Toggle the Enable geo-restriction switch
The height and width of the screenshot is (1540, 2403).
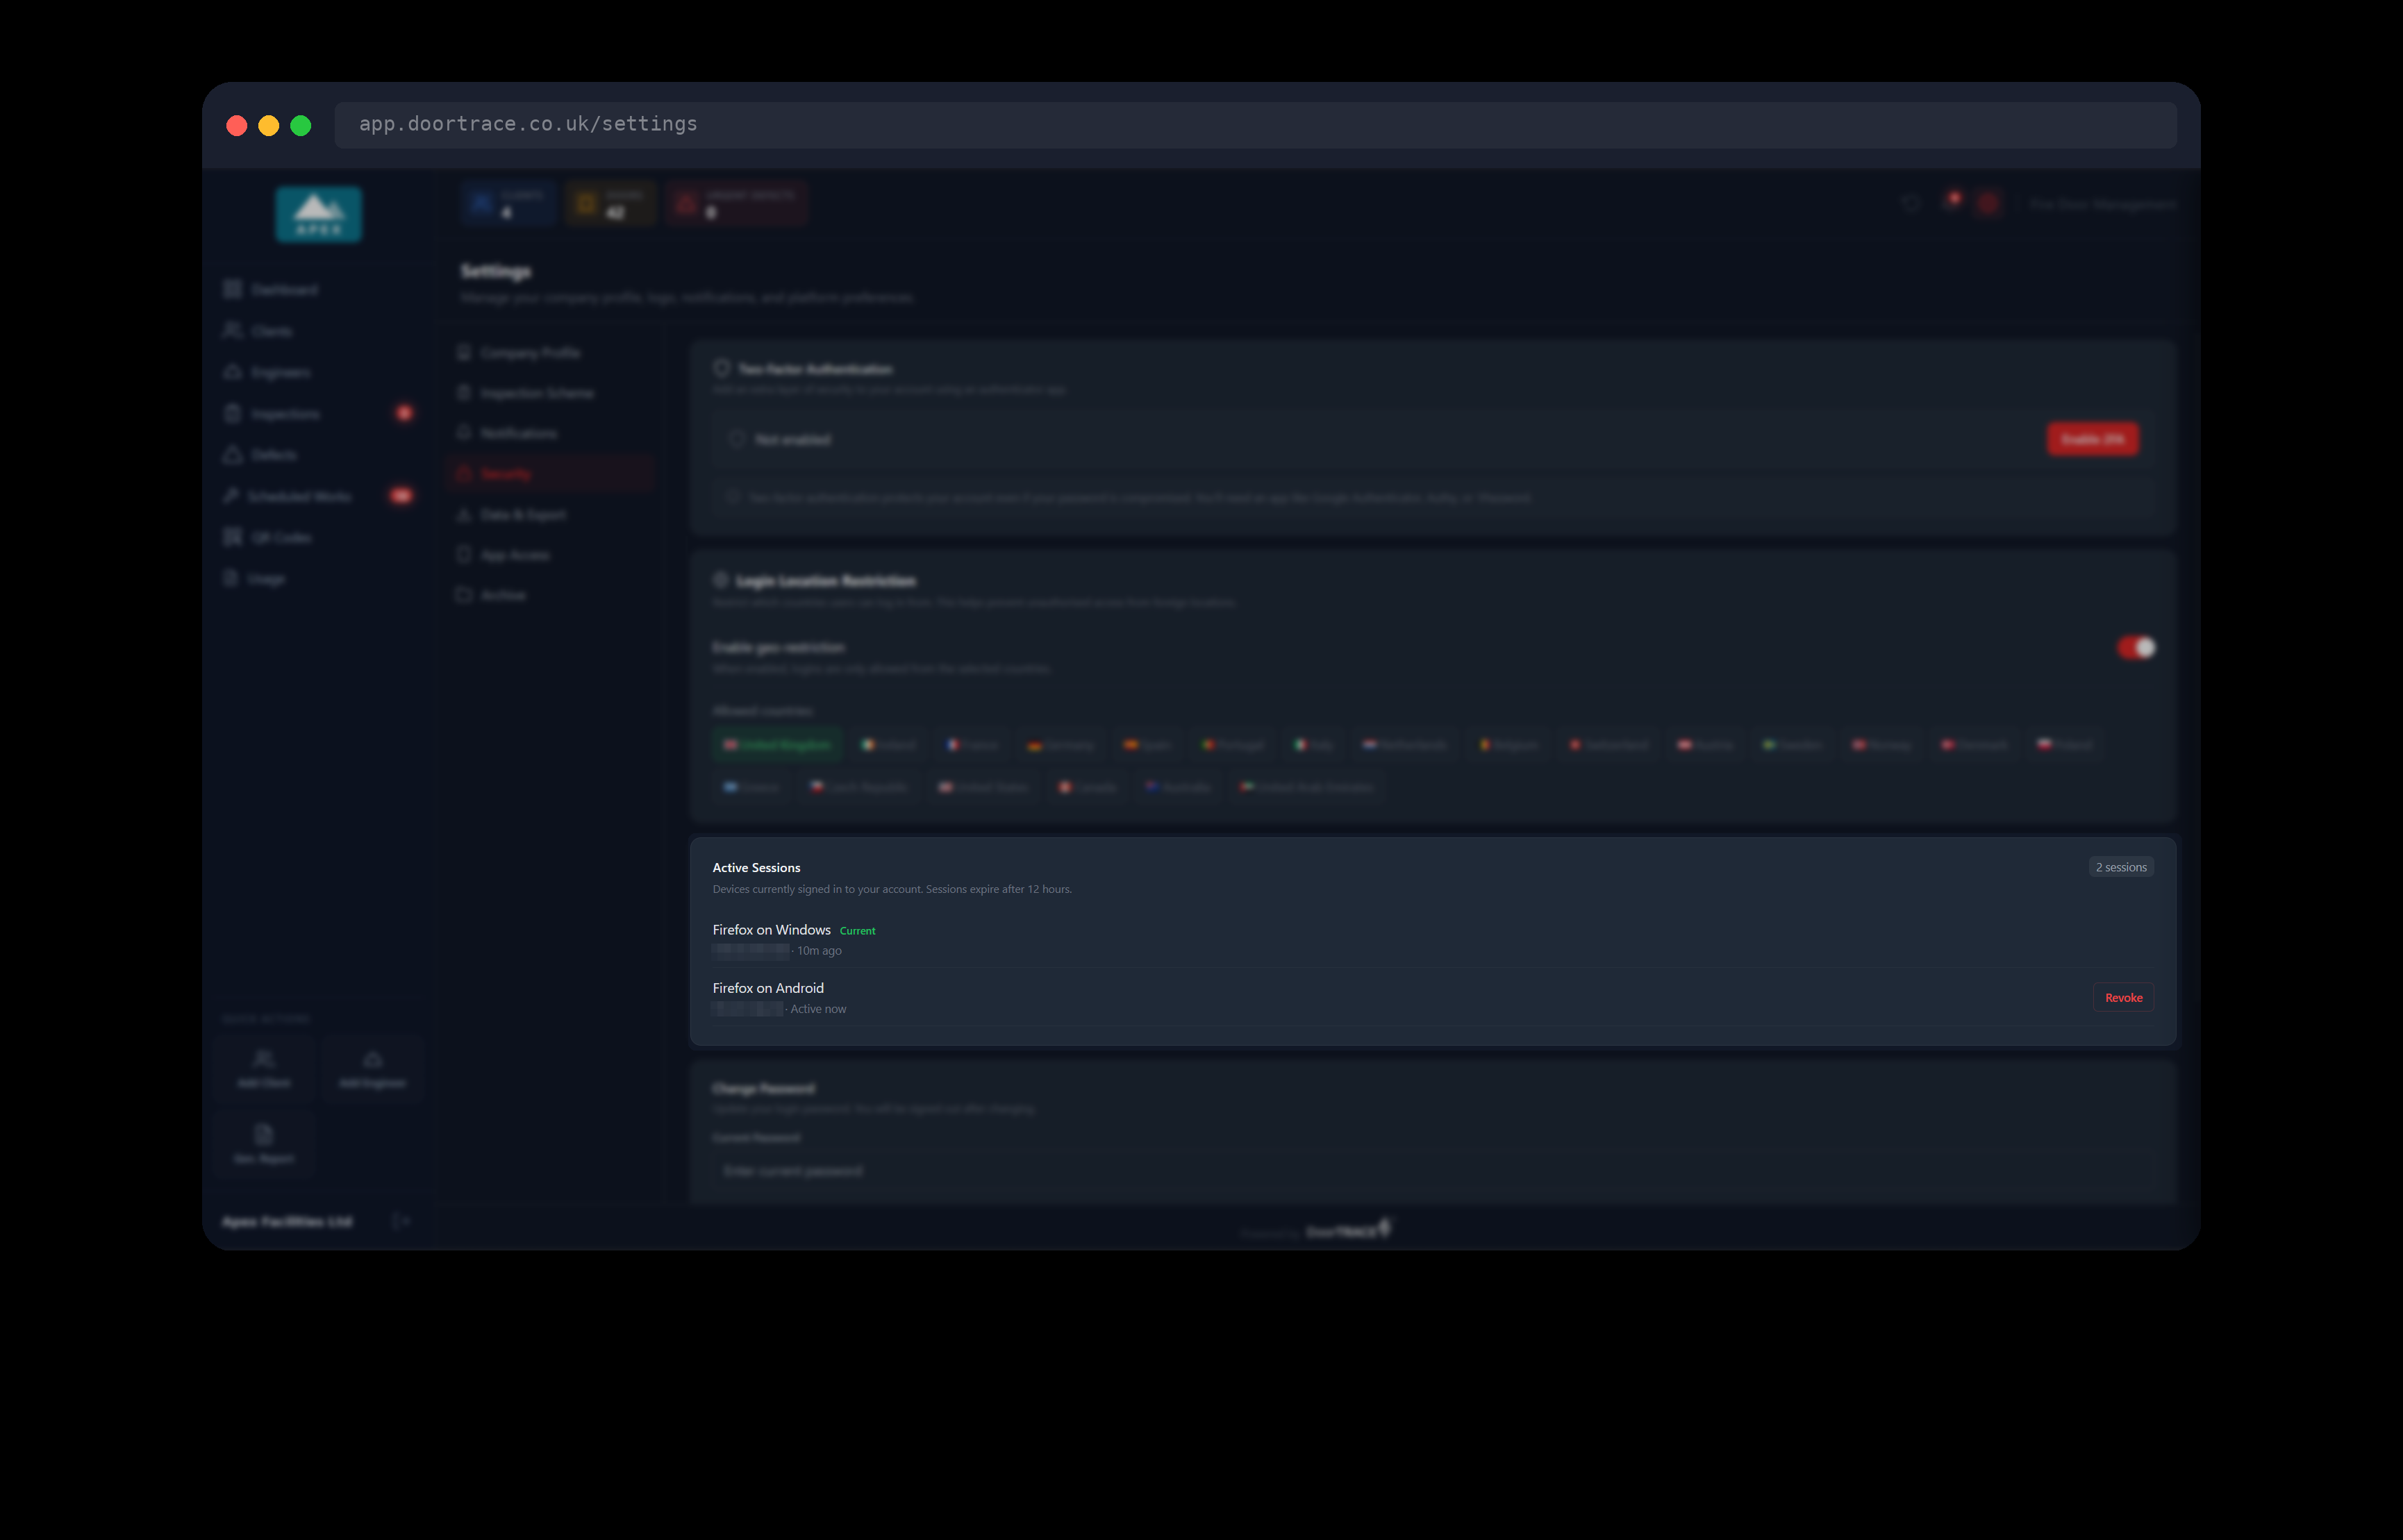[x=2135, y=648]
